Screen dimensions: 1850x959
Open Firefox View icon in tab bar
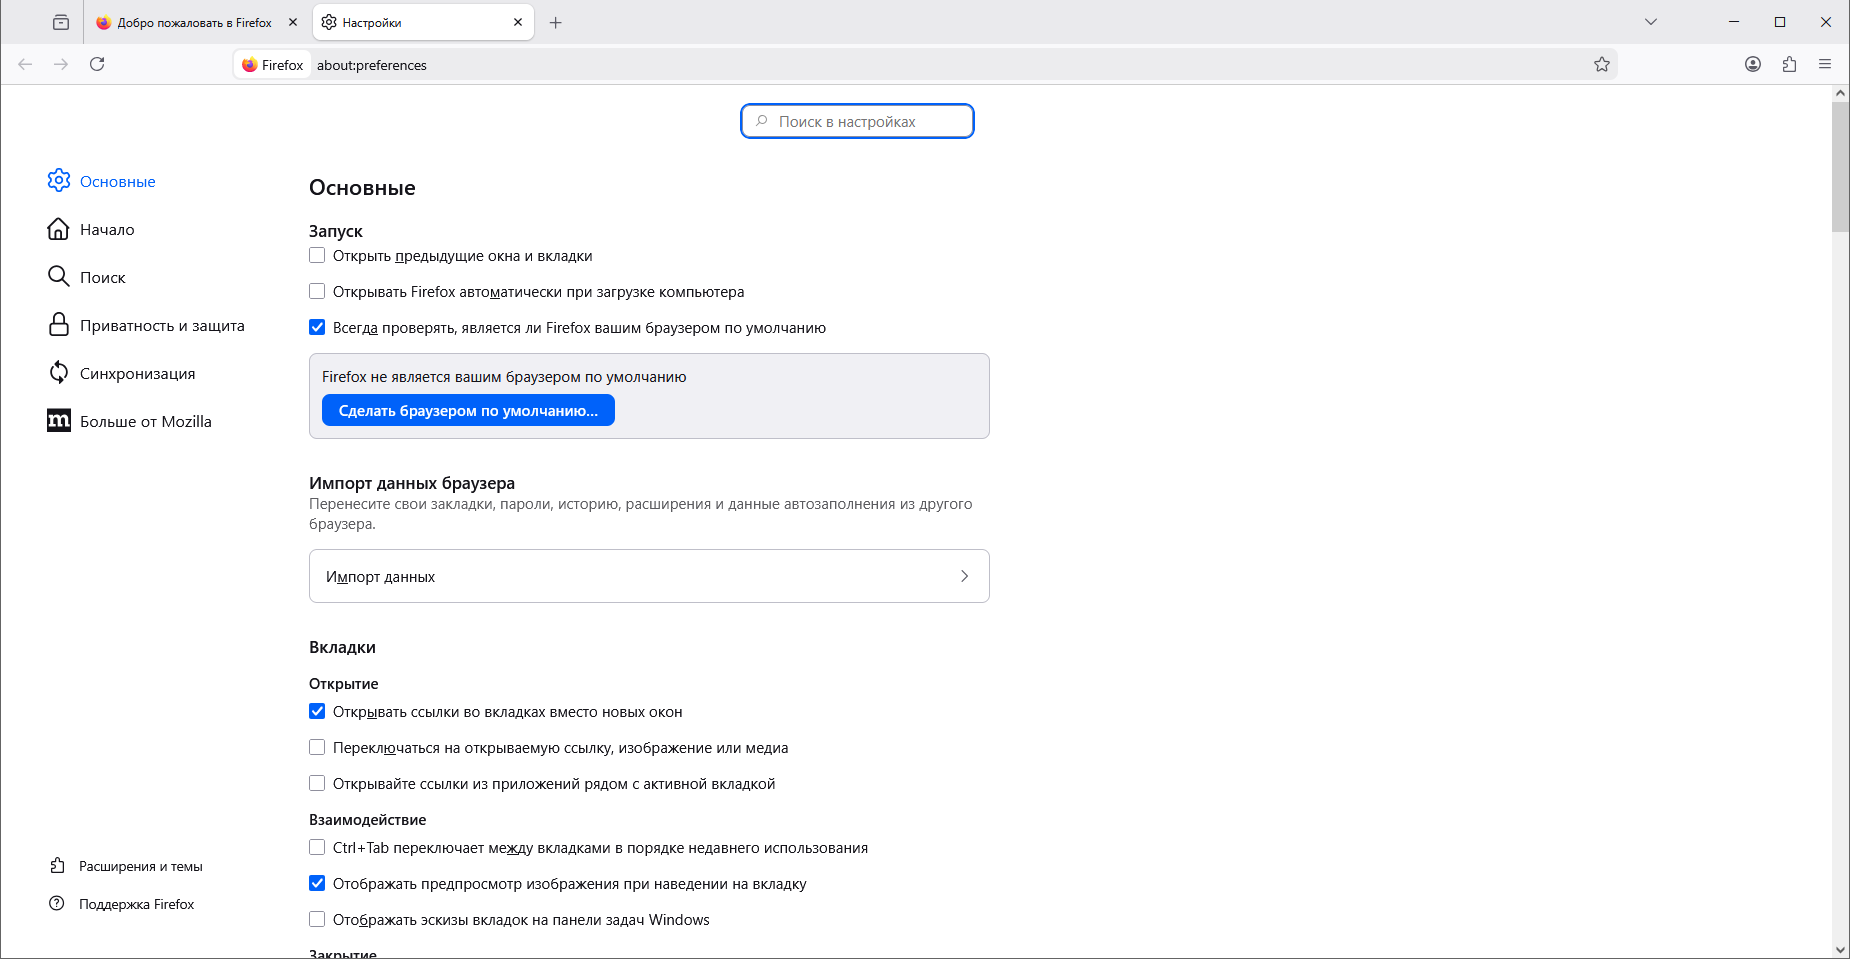point(61,22)
